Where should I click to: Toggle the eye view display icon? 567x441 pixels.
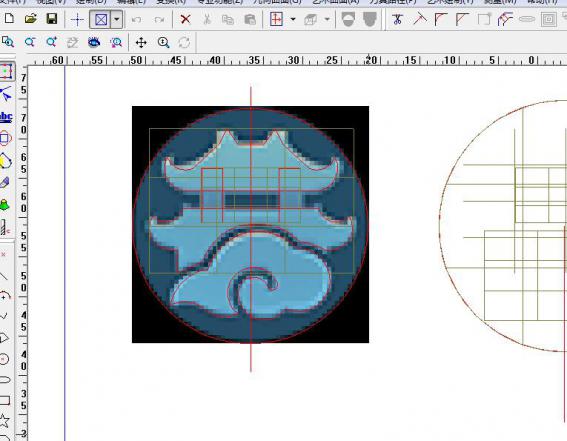coord(94,43)
